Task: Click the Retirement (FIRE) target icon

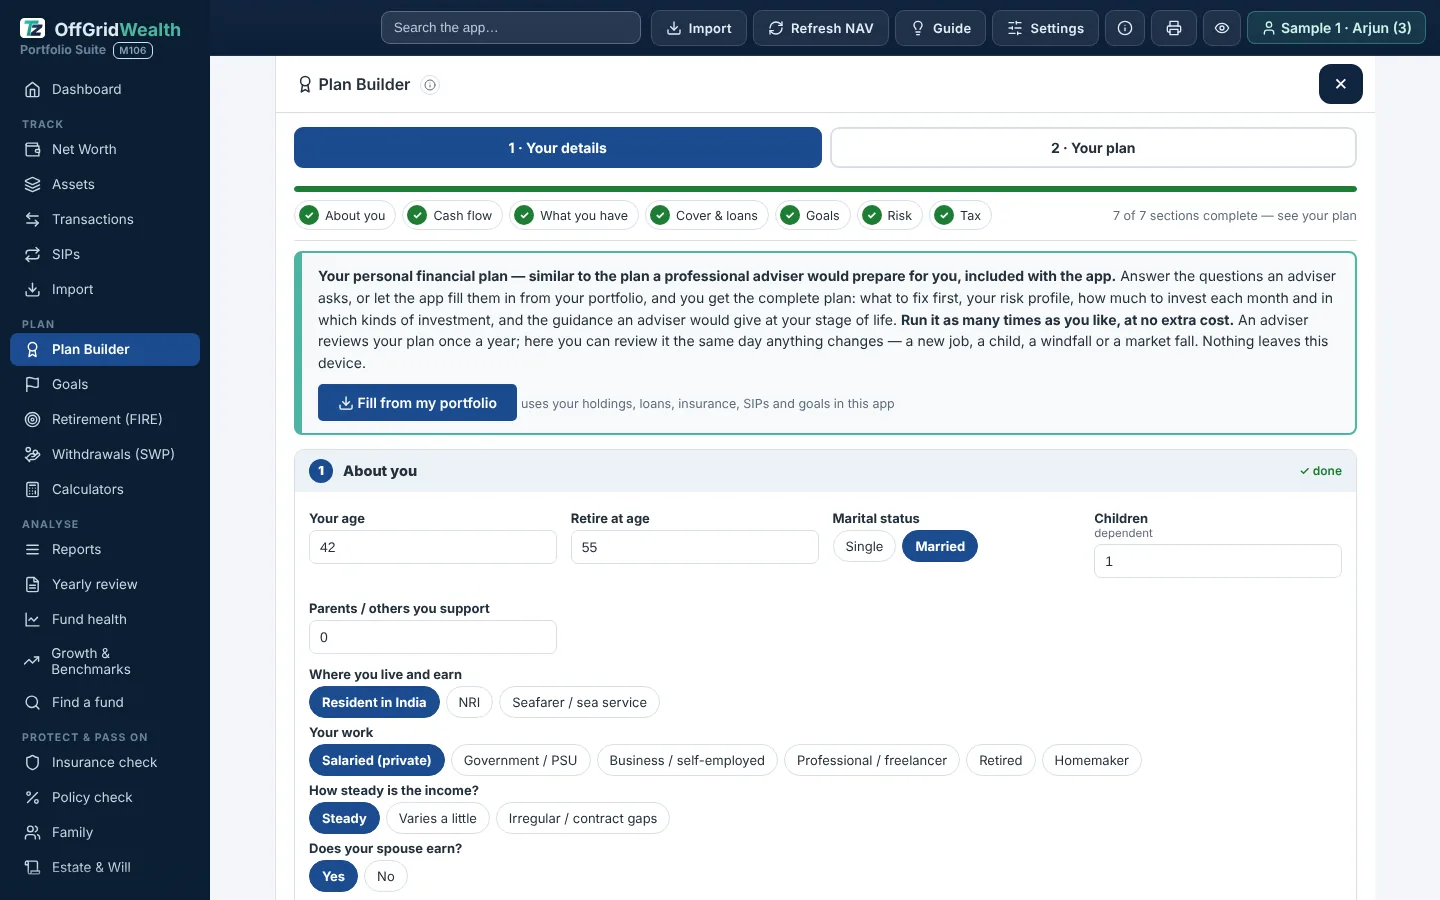Action: point(32,419)
